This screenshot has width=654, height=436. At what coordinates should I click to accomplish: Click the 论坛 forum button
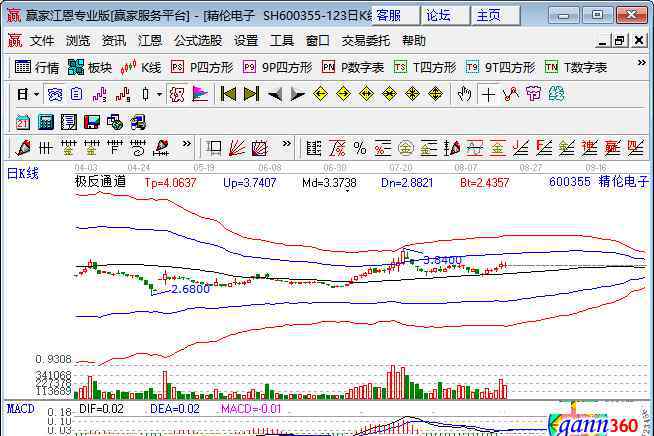[x=445, y=15]
